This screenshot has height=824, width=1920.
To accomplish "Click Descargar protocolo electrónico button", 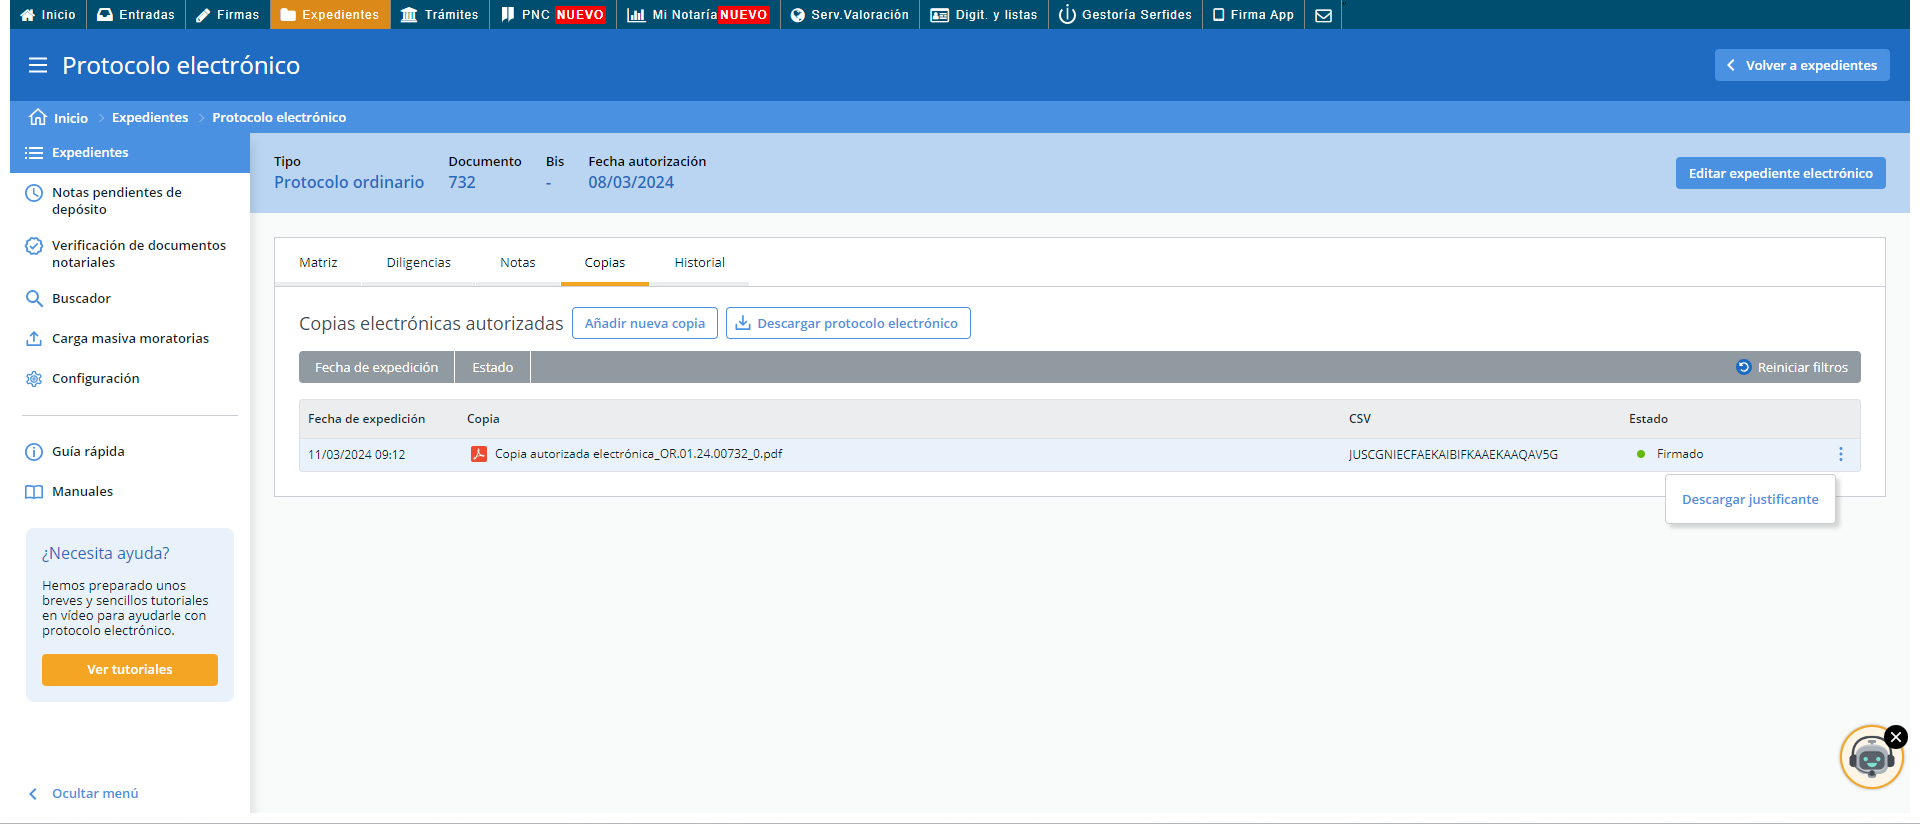I will click(x=847, y=323).
